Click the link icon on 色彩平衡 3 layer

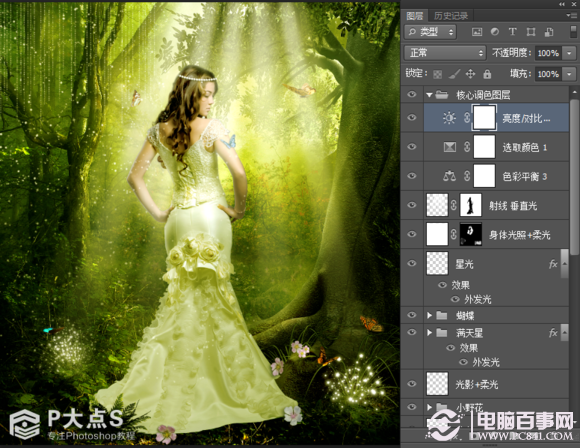(467, 176)
